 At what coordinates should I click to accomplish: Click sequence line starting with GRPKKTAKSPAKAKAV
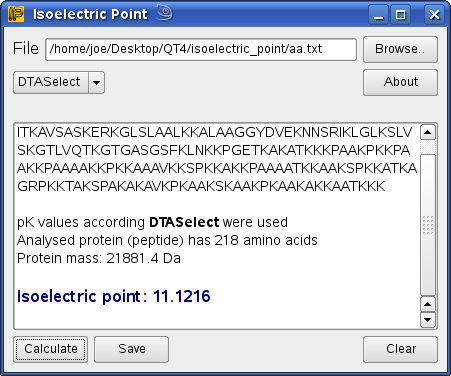click(201, 187)
